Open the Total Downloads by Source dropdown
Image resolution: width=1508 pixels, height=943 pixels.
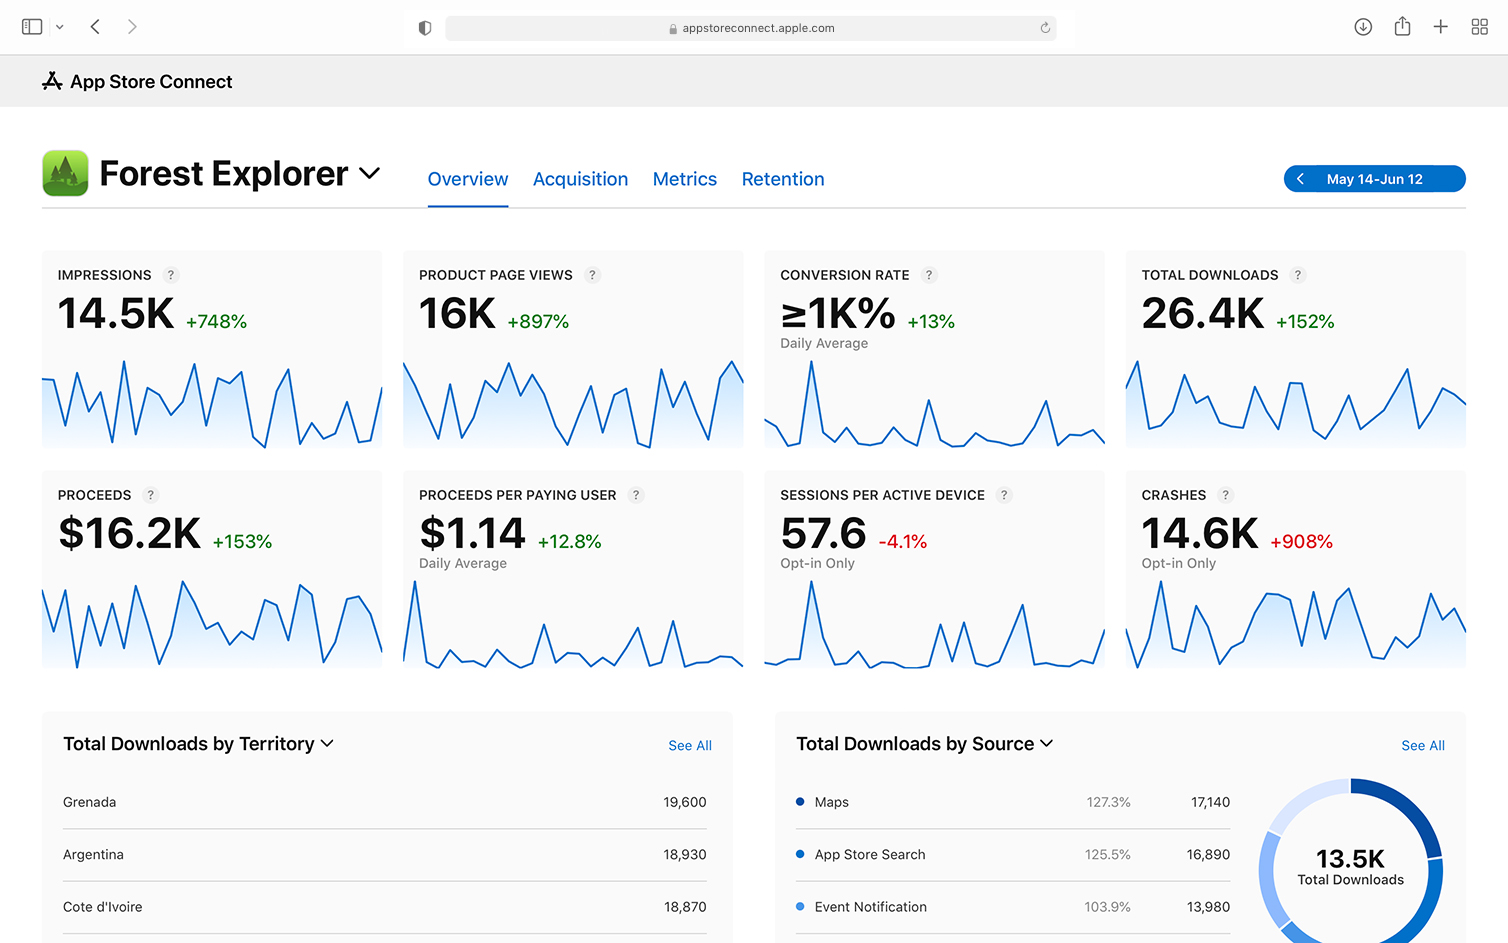[1047, 744]
